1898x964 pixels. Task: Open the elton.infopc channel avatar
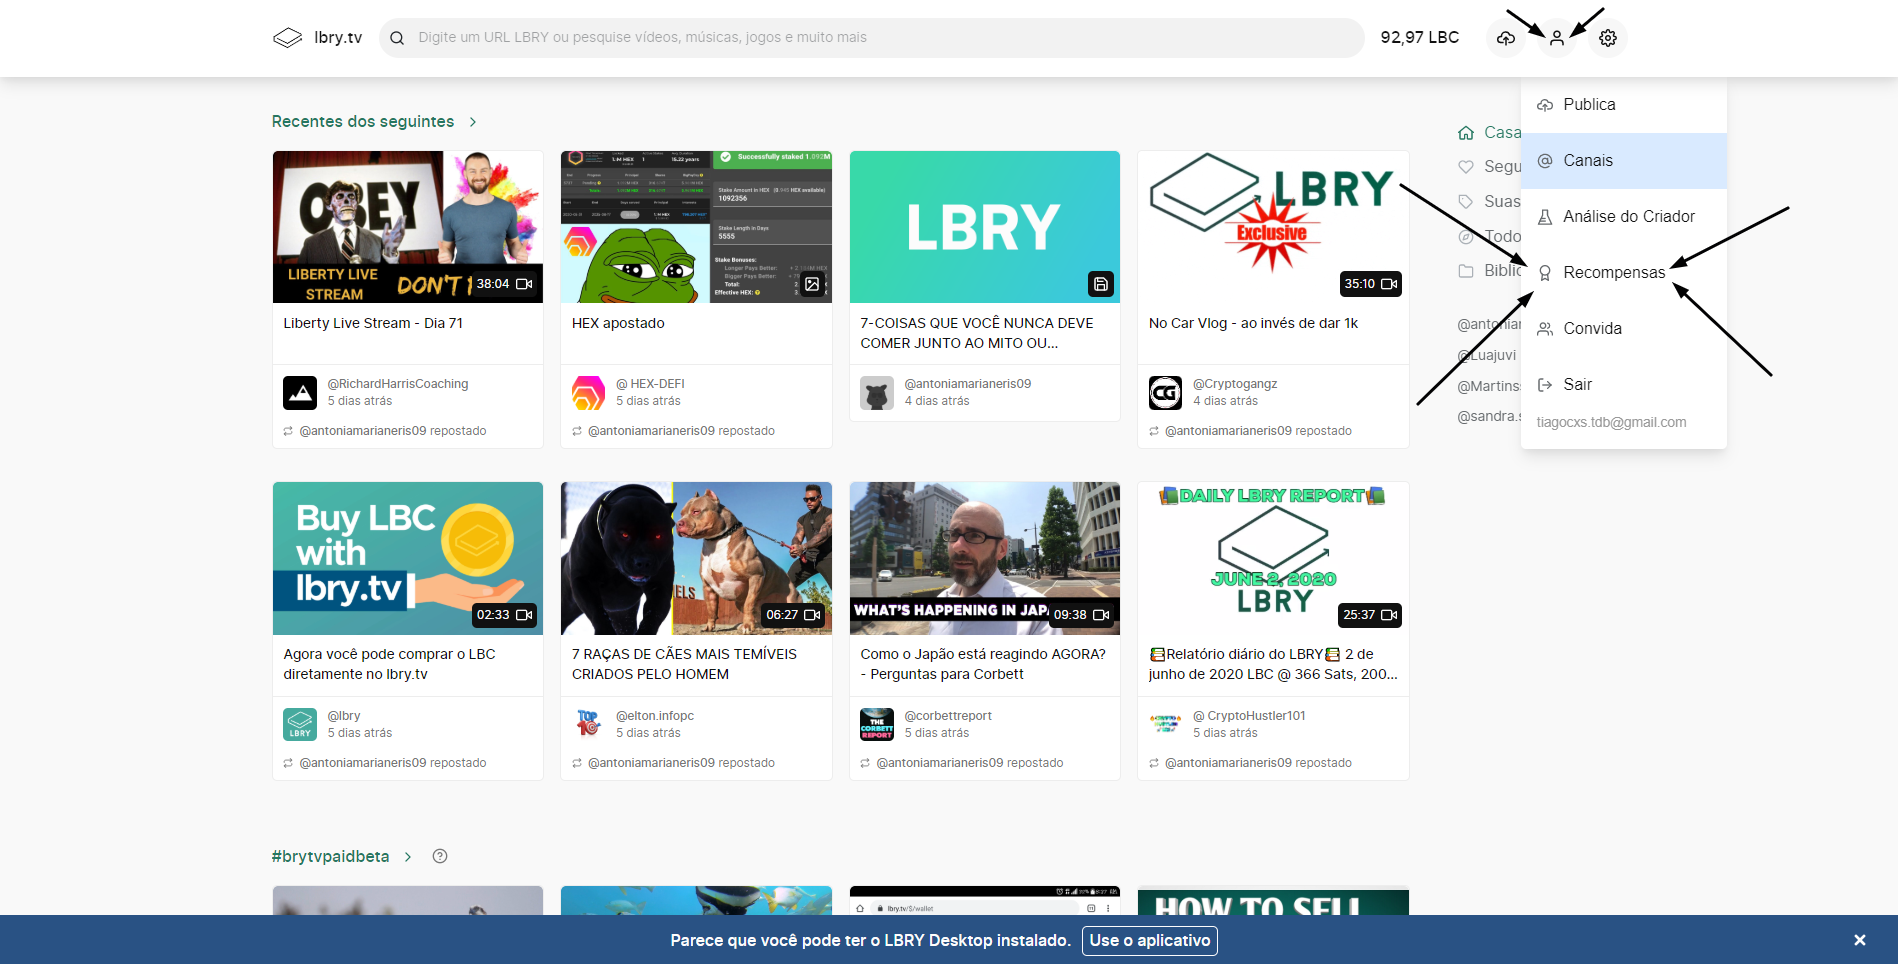[588, 725]
